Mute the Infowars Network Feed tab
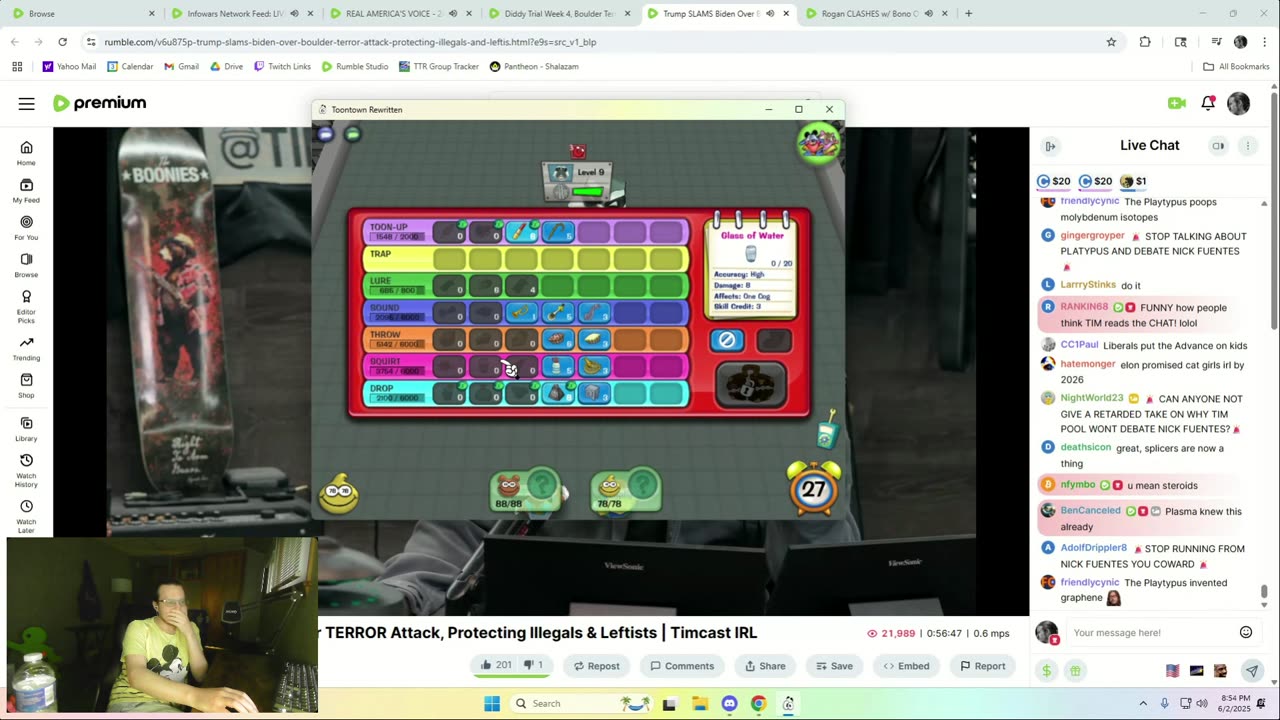Screen dimensions: 1280x720 pos(294,14)
